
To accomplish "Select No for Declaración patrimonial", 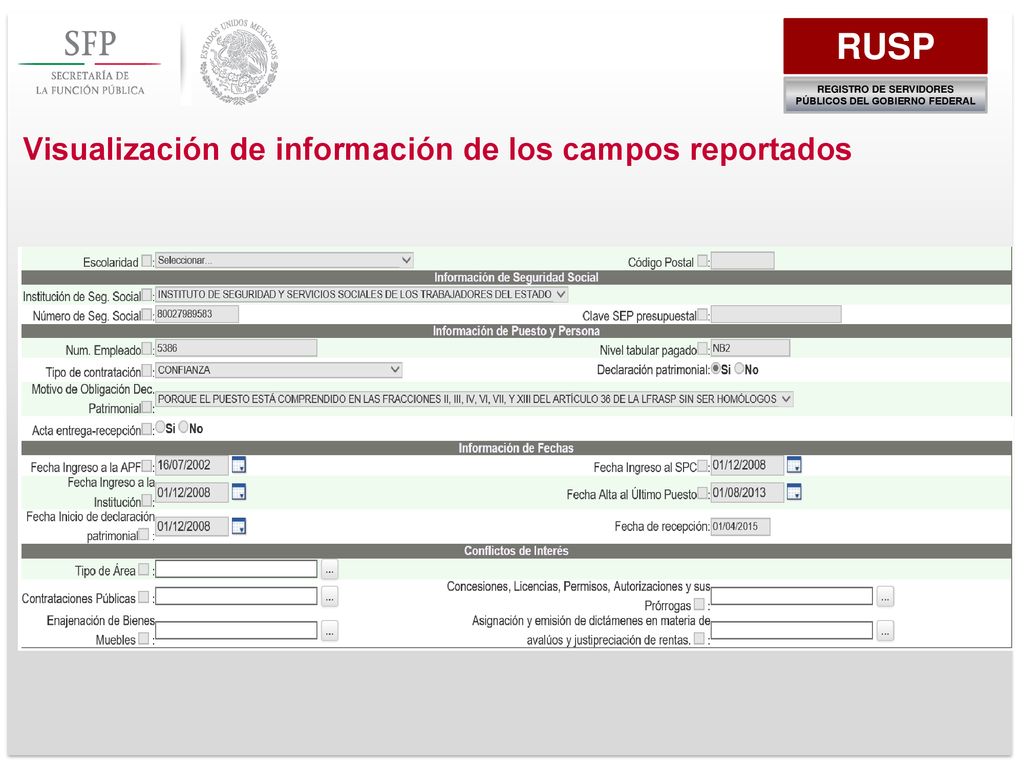I will pos(739,368).
